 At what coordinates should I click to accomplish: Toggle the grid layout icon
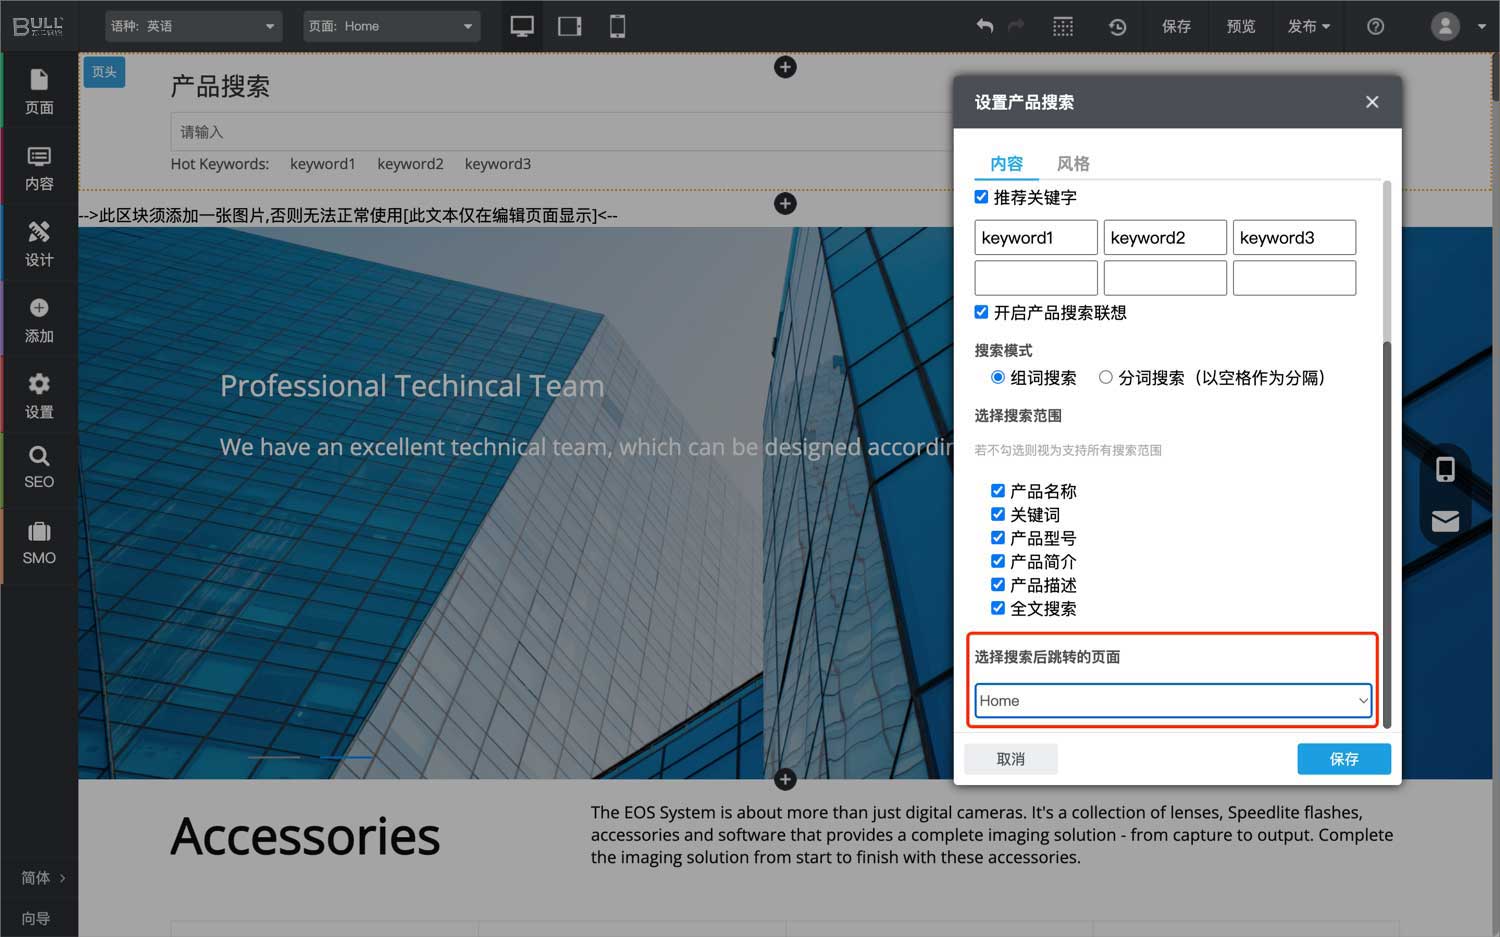coord(1063,27)
